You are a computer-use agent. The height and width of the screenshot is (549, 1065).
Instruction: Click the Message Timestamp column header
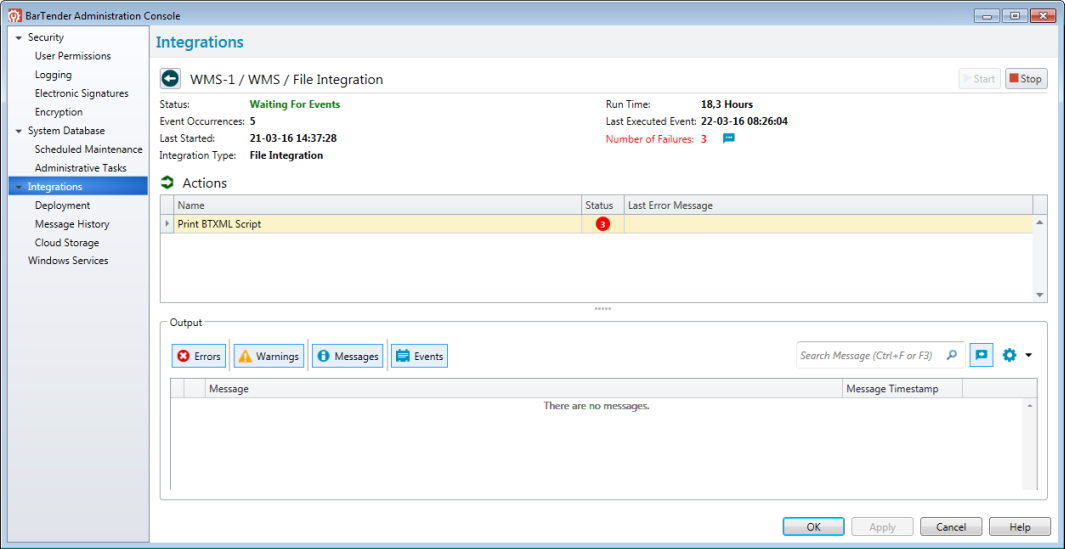902,389
